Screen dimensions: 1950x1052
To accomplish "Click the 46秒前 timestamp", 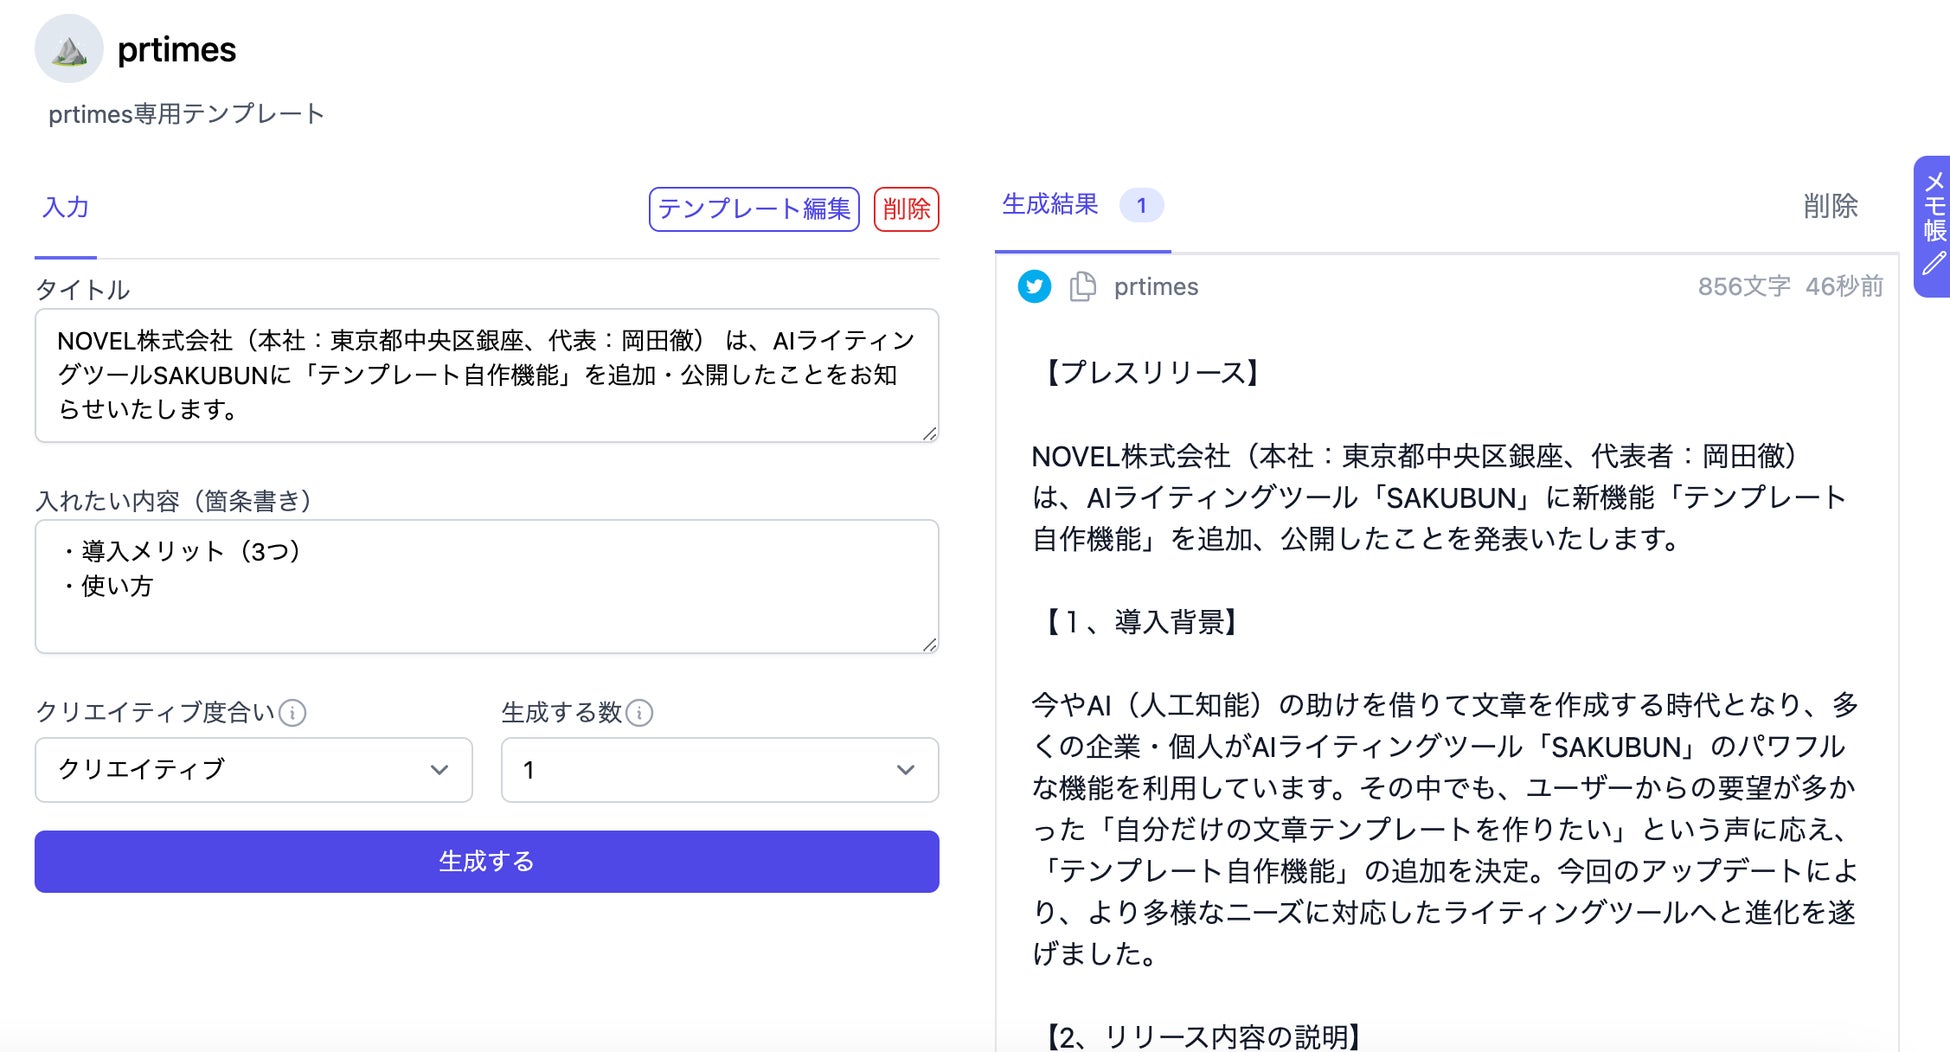I will pyautogui.click(x=1844, y=287).
